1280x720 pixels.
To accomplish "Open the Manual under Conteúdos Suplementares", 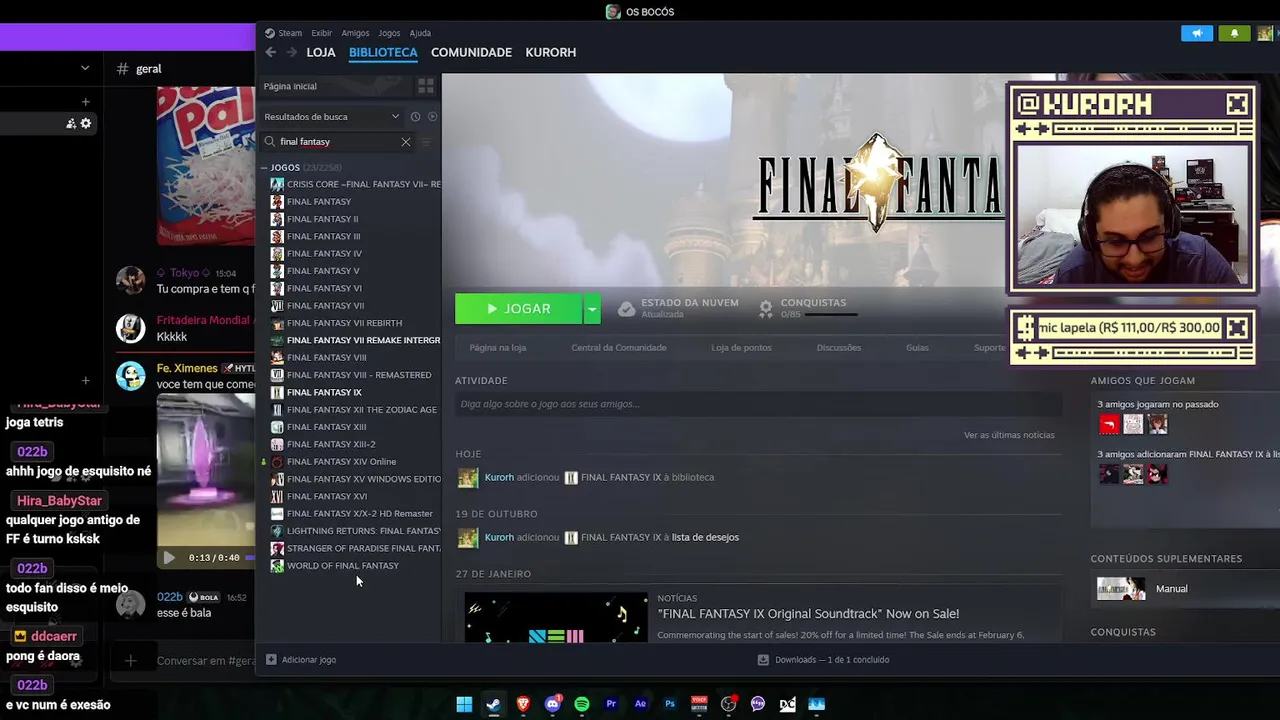I will pos(1172,589).
